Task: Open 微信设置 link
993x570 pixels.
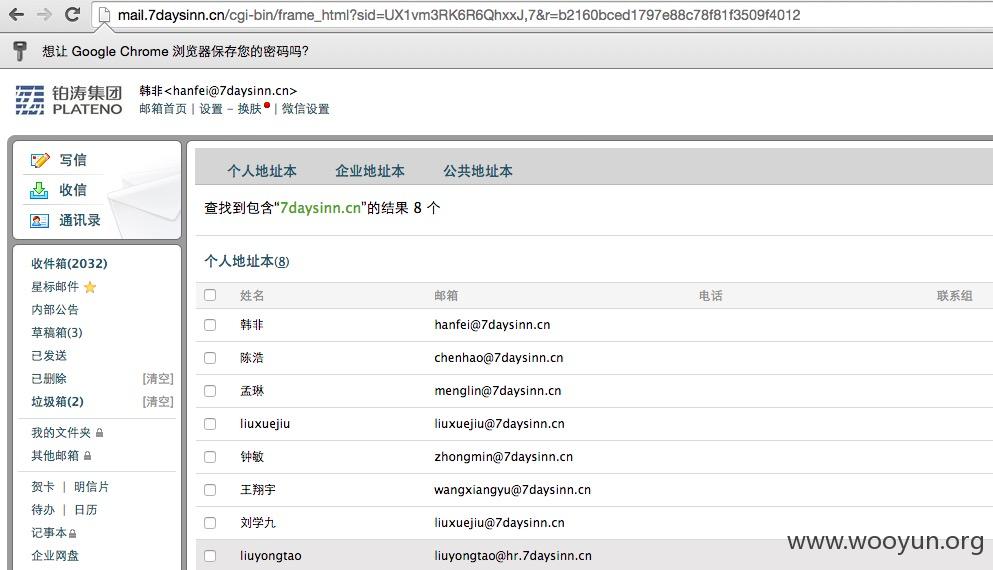Action: click(305, 109)
